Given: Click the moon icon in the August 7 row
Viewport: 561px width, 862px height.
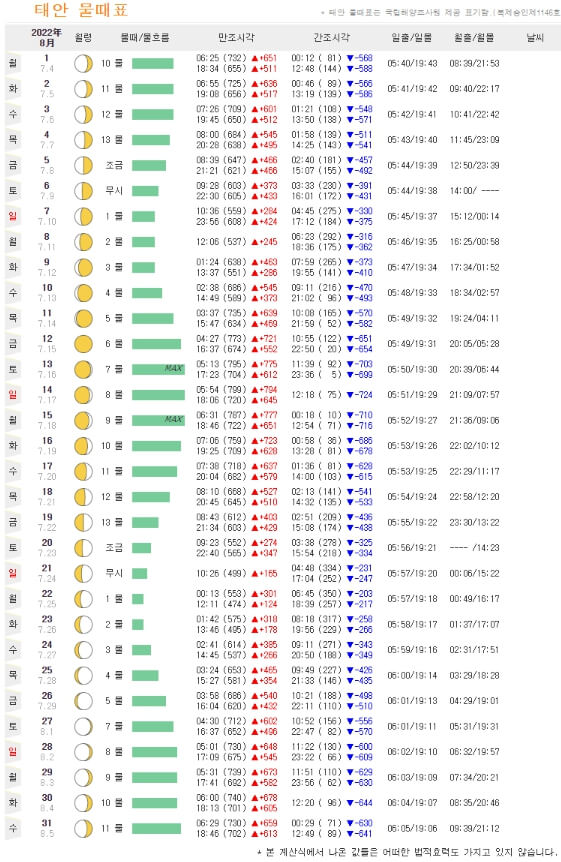Looking at the screenshot, I should coord(84,216).
